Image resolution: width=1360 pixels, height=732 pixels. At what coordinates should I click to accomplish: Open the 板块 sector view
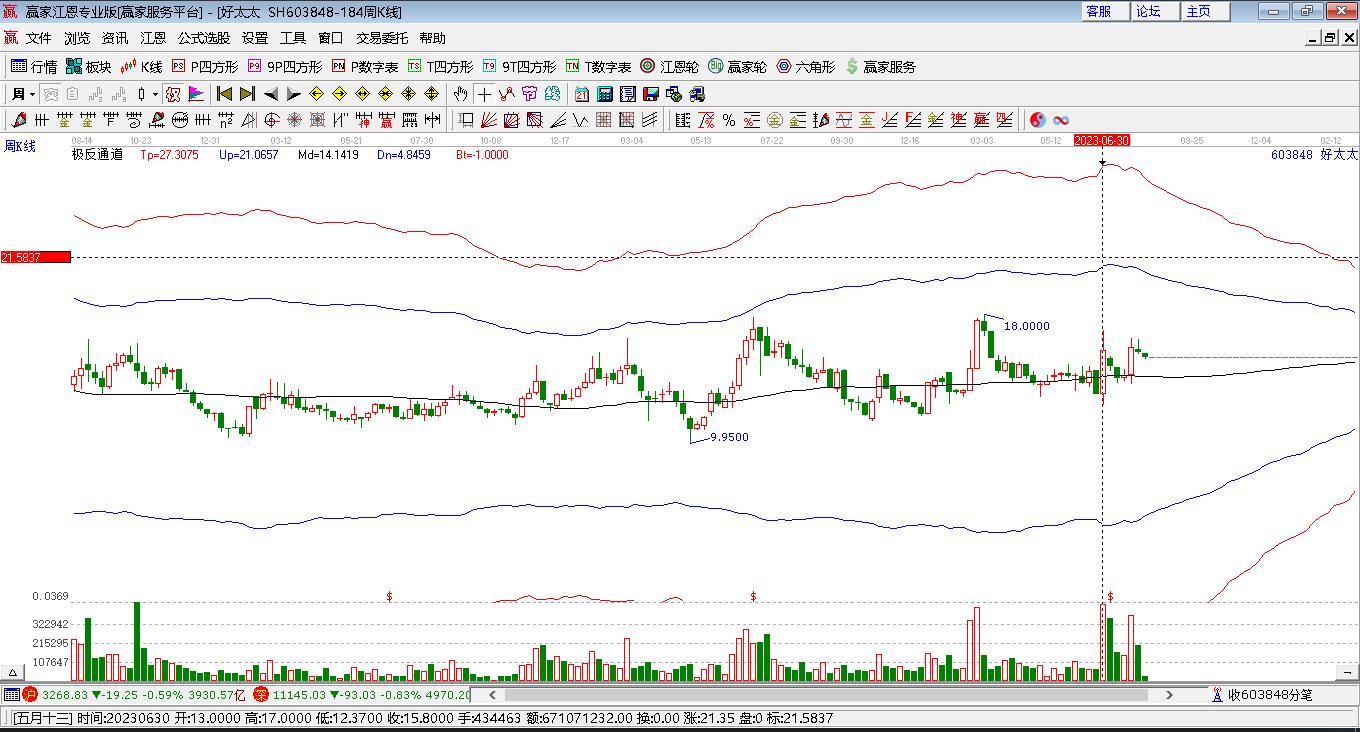pyautogui.click(x=89, y=67)
